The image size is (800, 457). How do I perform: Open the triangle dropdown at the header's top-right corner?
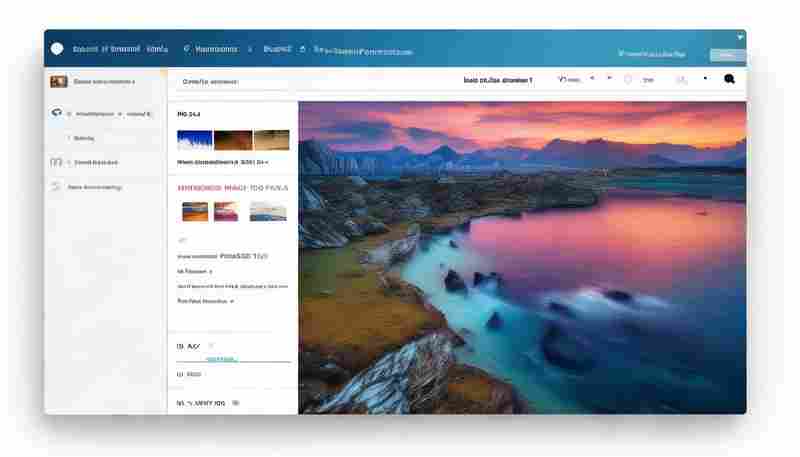(740, 37)
